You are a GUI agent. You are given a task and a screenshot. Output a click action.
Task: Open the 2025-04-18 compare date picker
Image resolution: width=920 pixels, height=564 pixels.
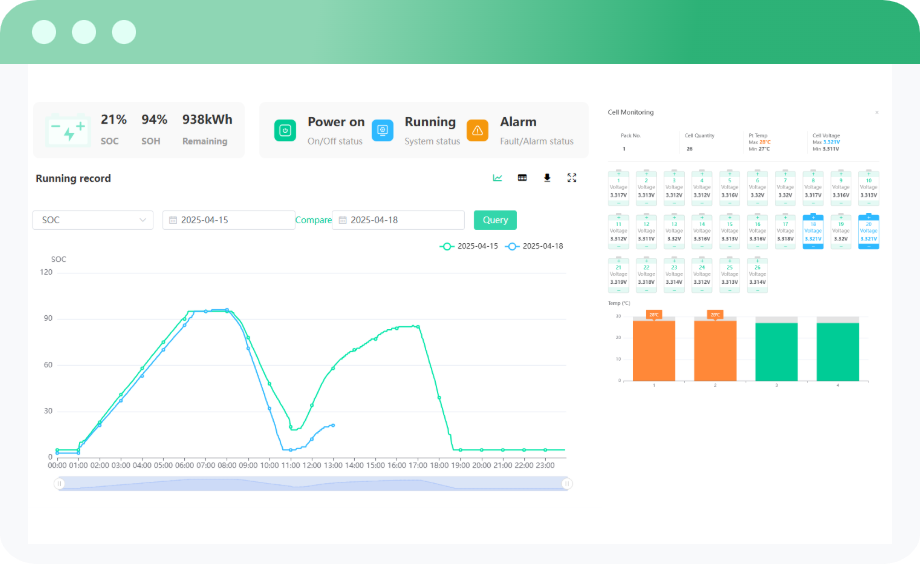point(399,220)
